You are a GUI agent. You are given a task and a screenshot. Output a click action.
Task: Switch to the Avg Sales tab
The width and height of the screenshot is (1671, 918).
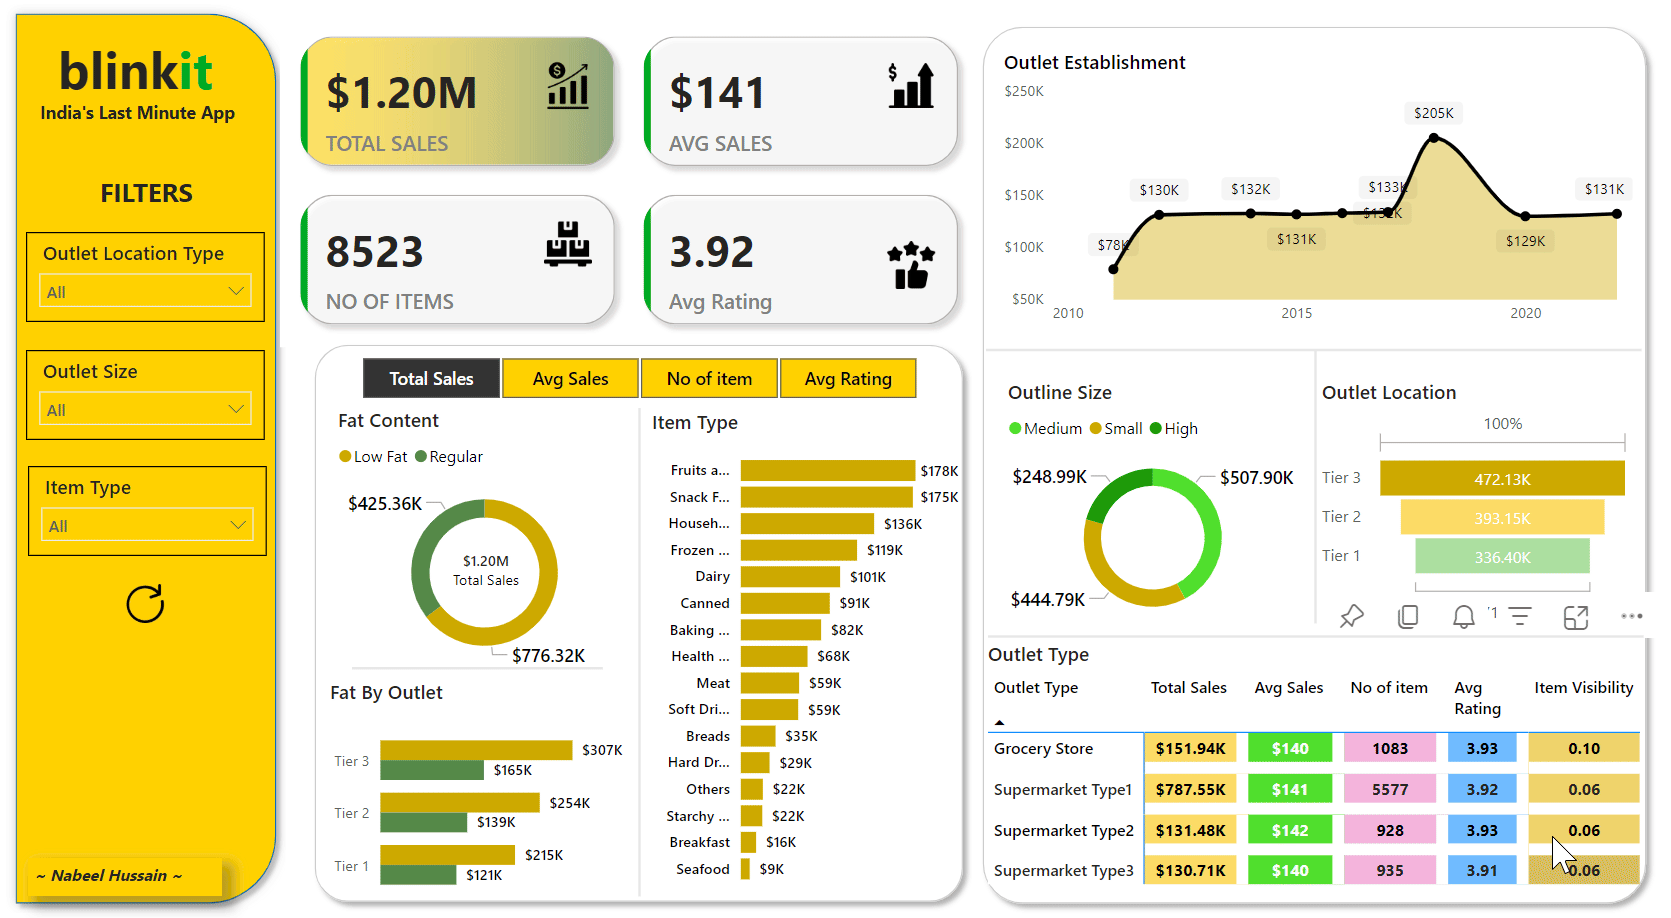tap(570, 378)
